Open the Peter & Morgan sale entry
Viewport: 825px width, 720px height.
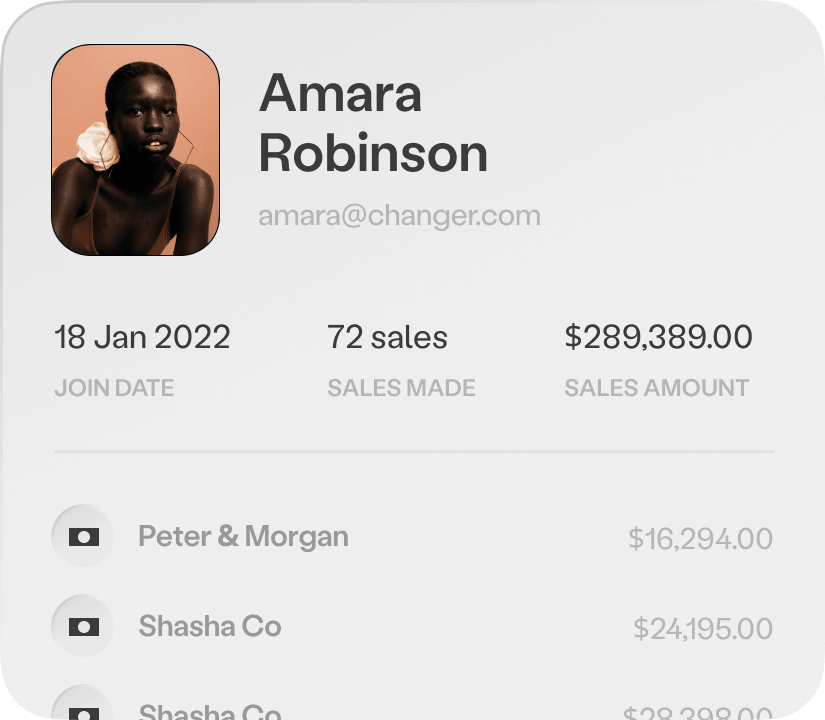click(412, 537)
